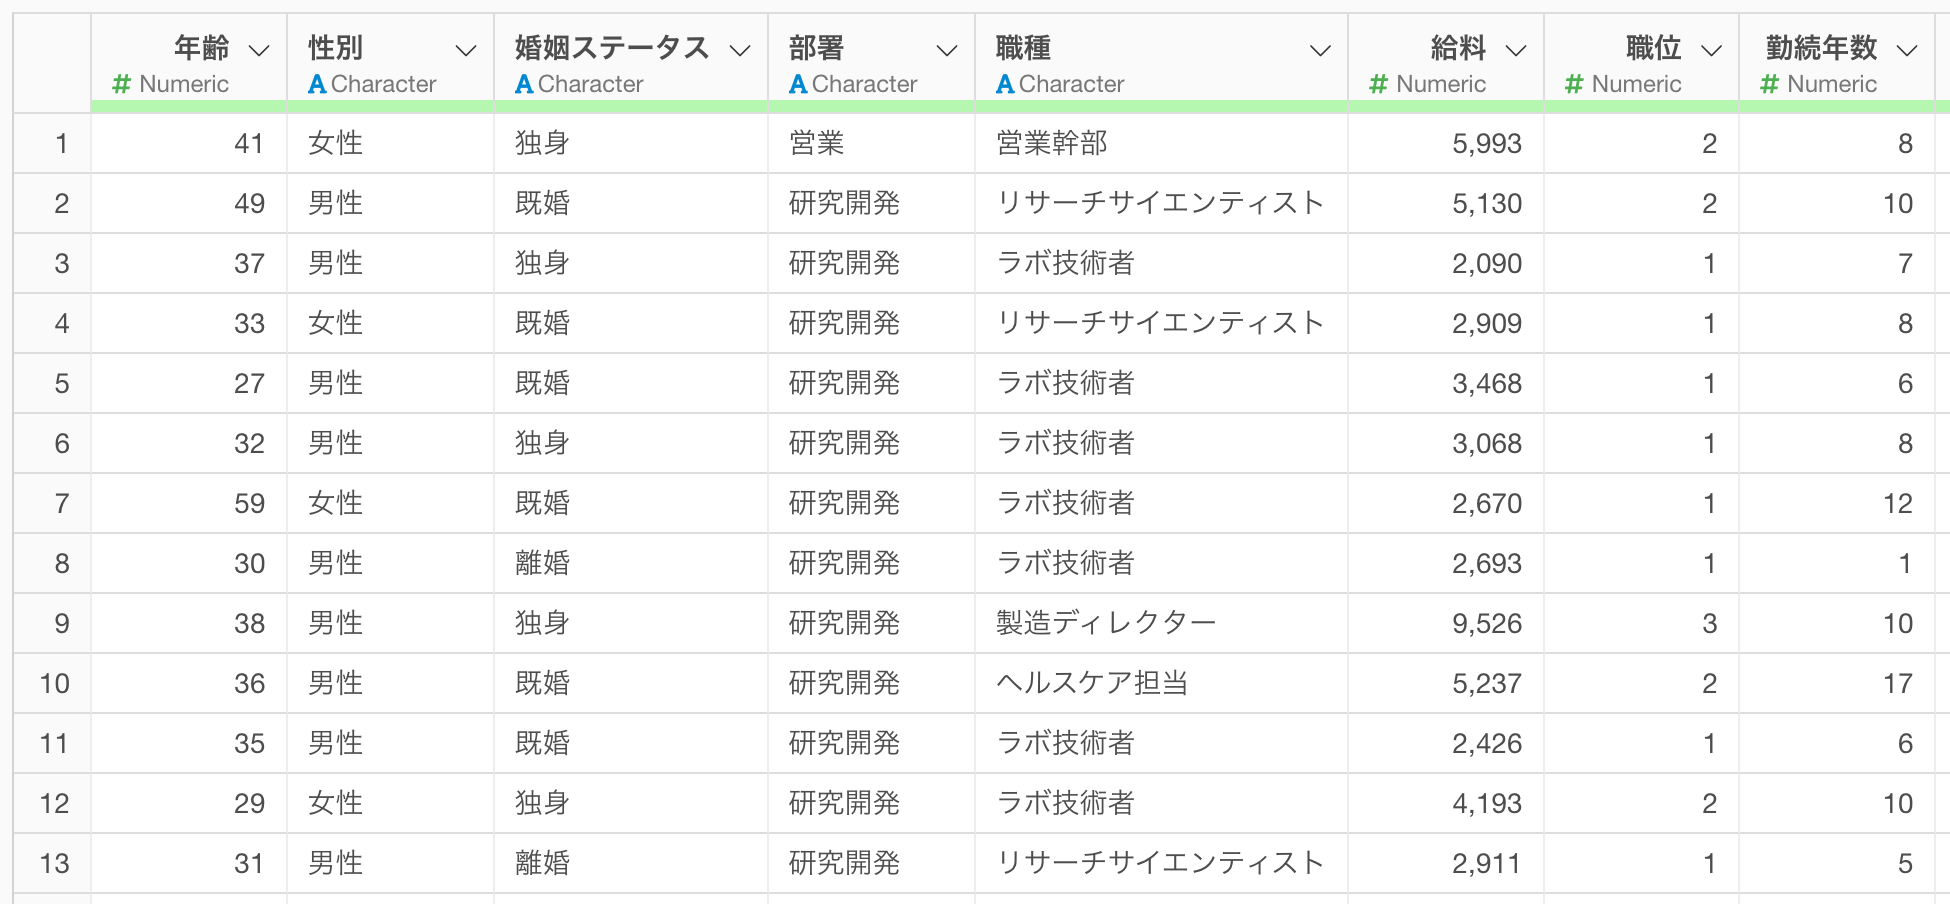Open the 性別 column dropdown arrow
Screen dimensions: 1950x904
[x=466, y=50]
